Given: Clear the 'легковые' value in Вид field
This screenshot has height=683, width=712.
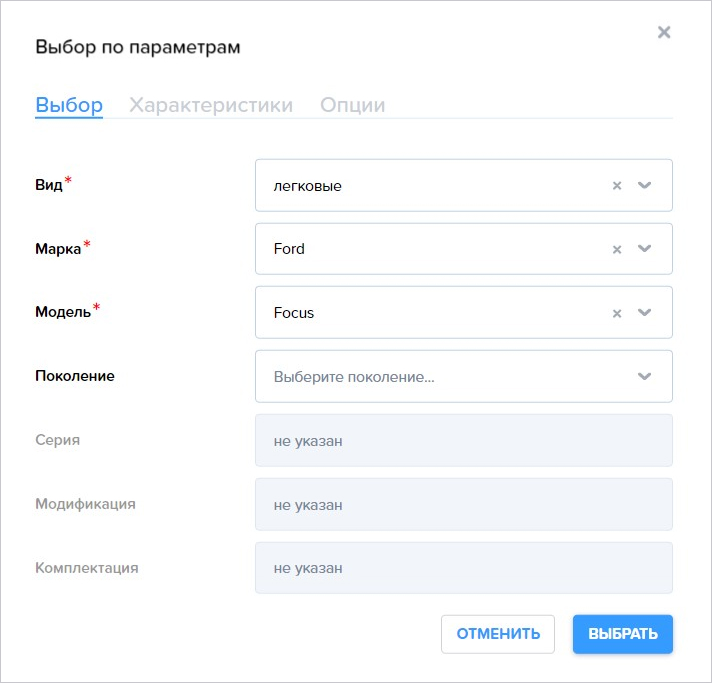Looking at the screenshot, I should coord(617,185).
